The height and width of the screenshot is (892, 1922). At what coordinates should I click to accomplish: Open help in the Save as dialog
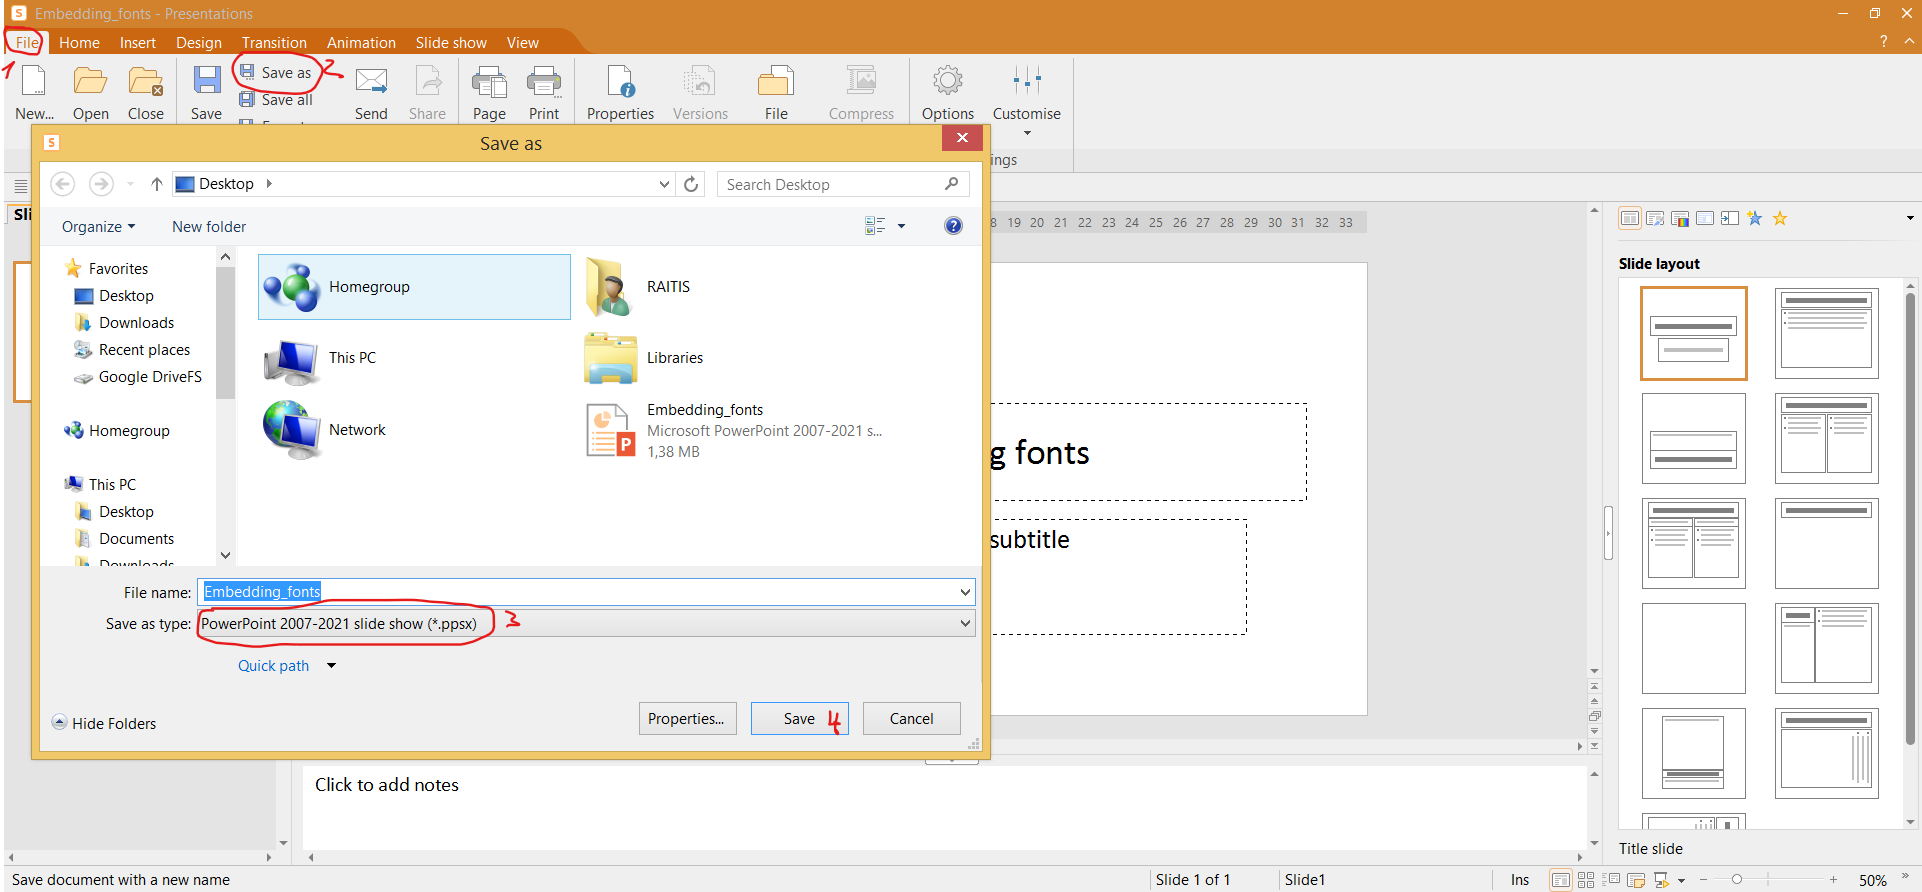point(953,226)
